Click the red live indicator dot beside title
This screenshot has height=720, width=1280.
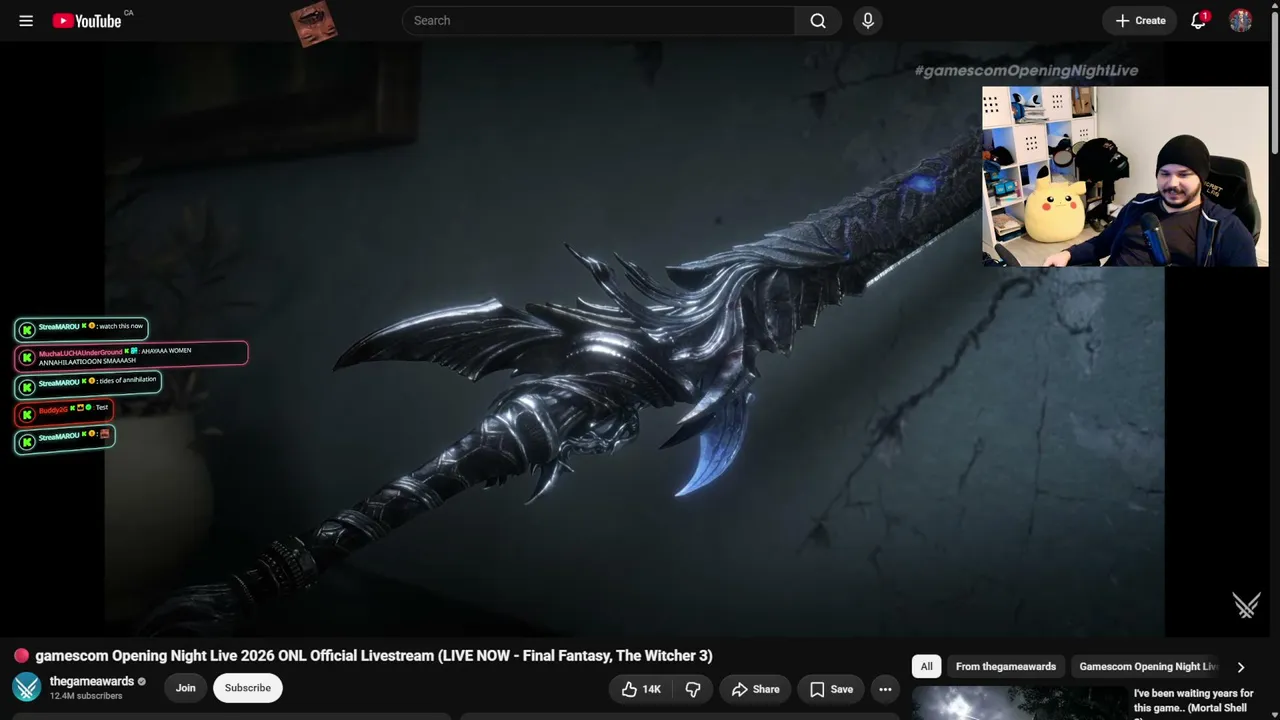click(21, 656)
